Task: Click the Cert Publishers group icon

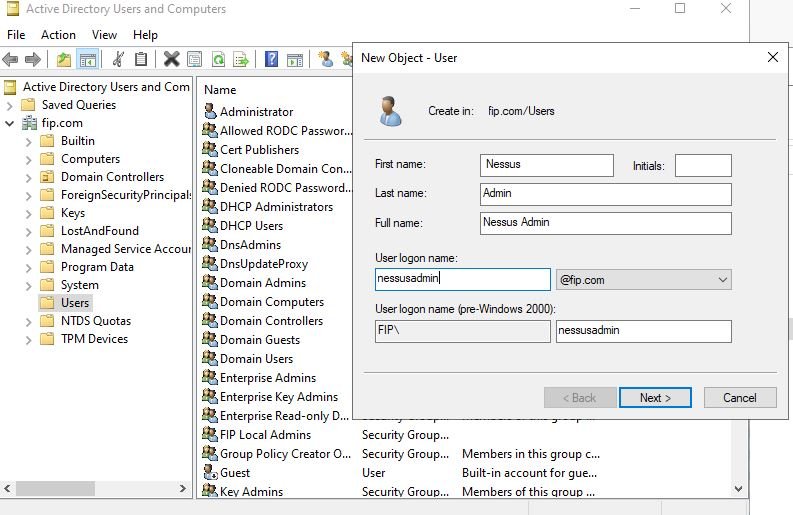Action: point(209,149)
